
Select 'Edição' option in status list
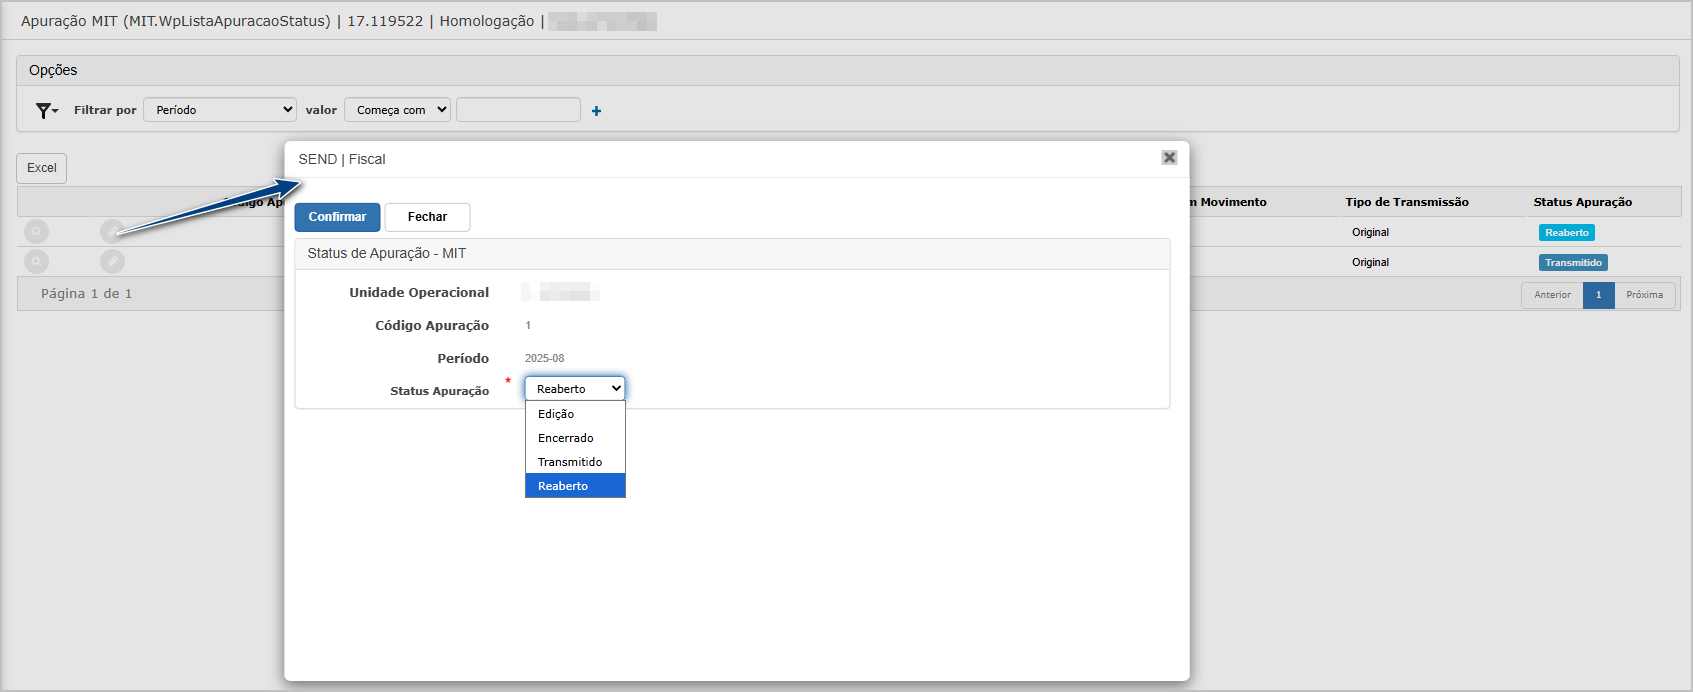[x=556, y=414]
